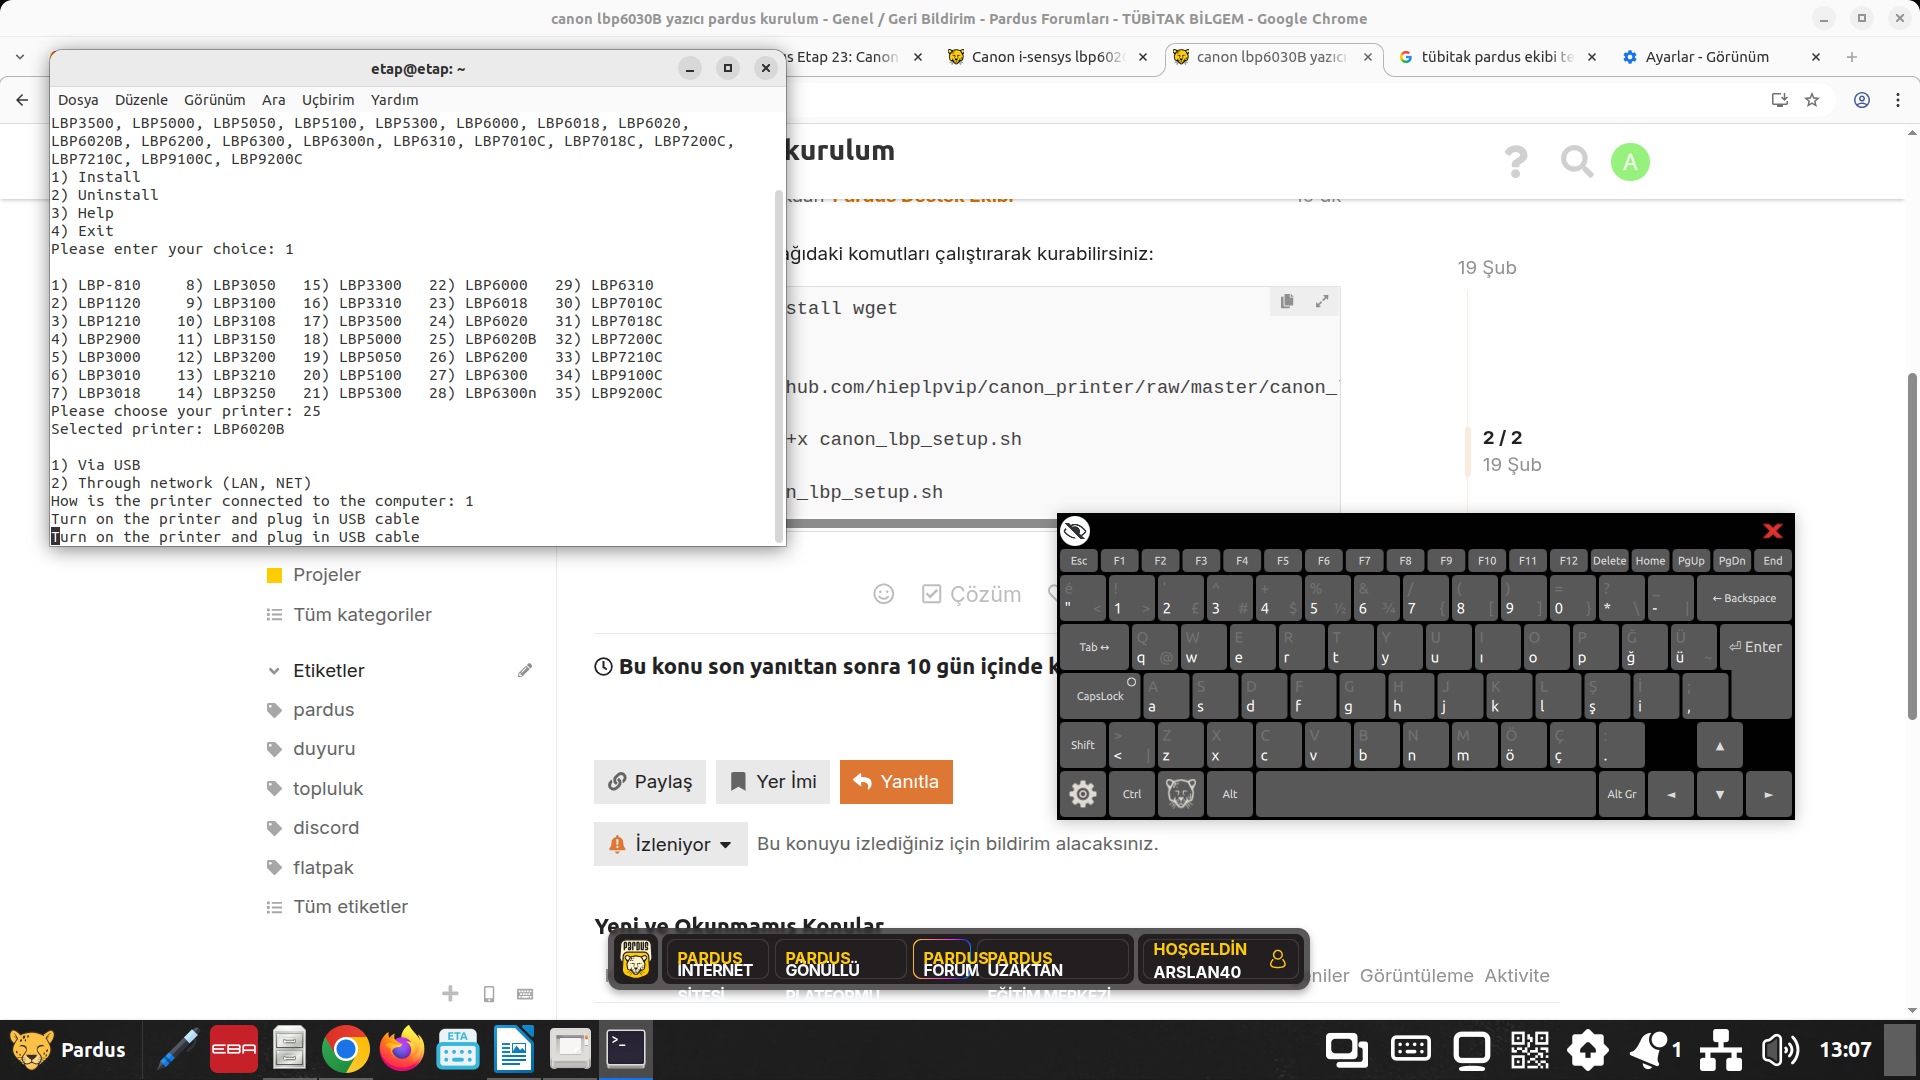Image resolution: width=1920 pixels, height=1080 pixels.
Task: Open the İzleniyor notification dropdown
Action: [671, 844]
